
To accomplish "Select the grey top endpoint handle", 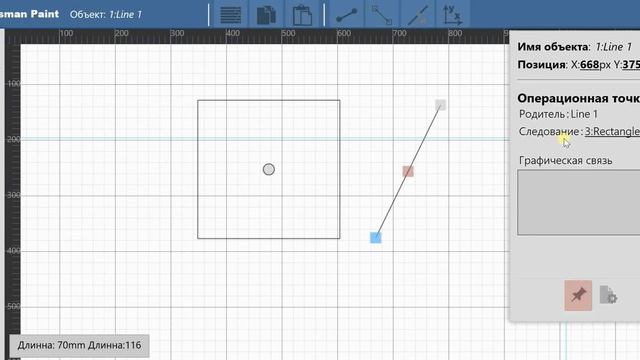I will click(440, 105).
